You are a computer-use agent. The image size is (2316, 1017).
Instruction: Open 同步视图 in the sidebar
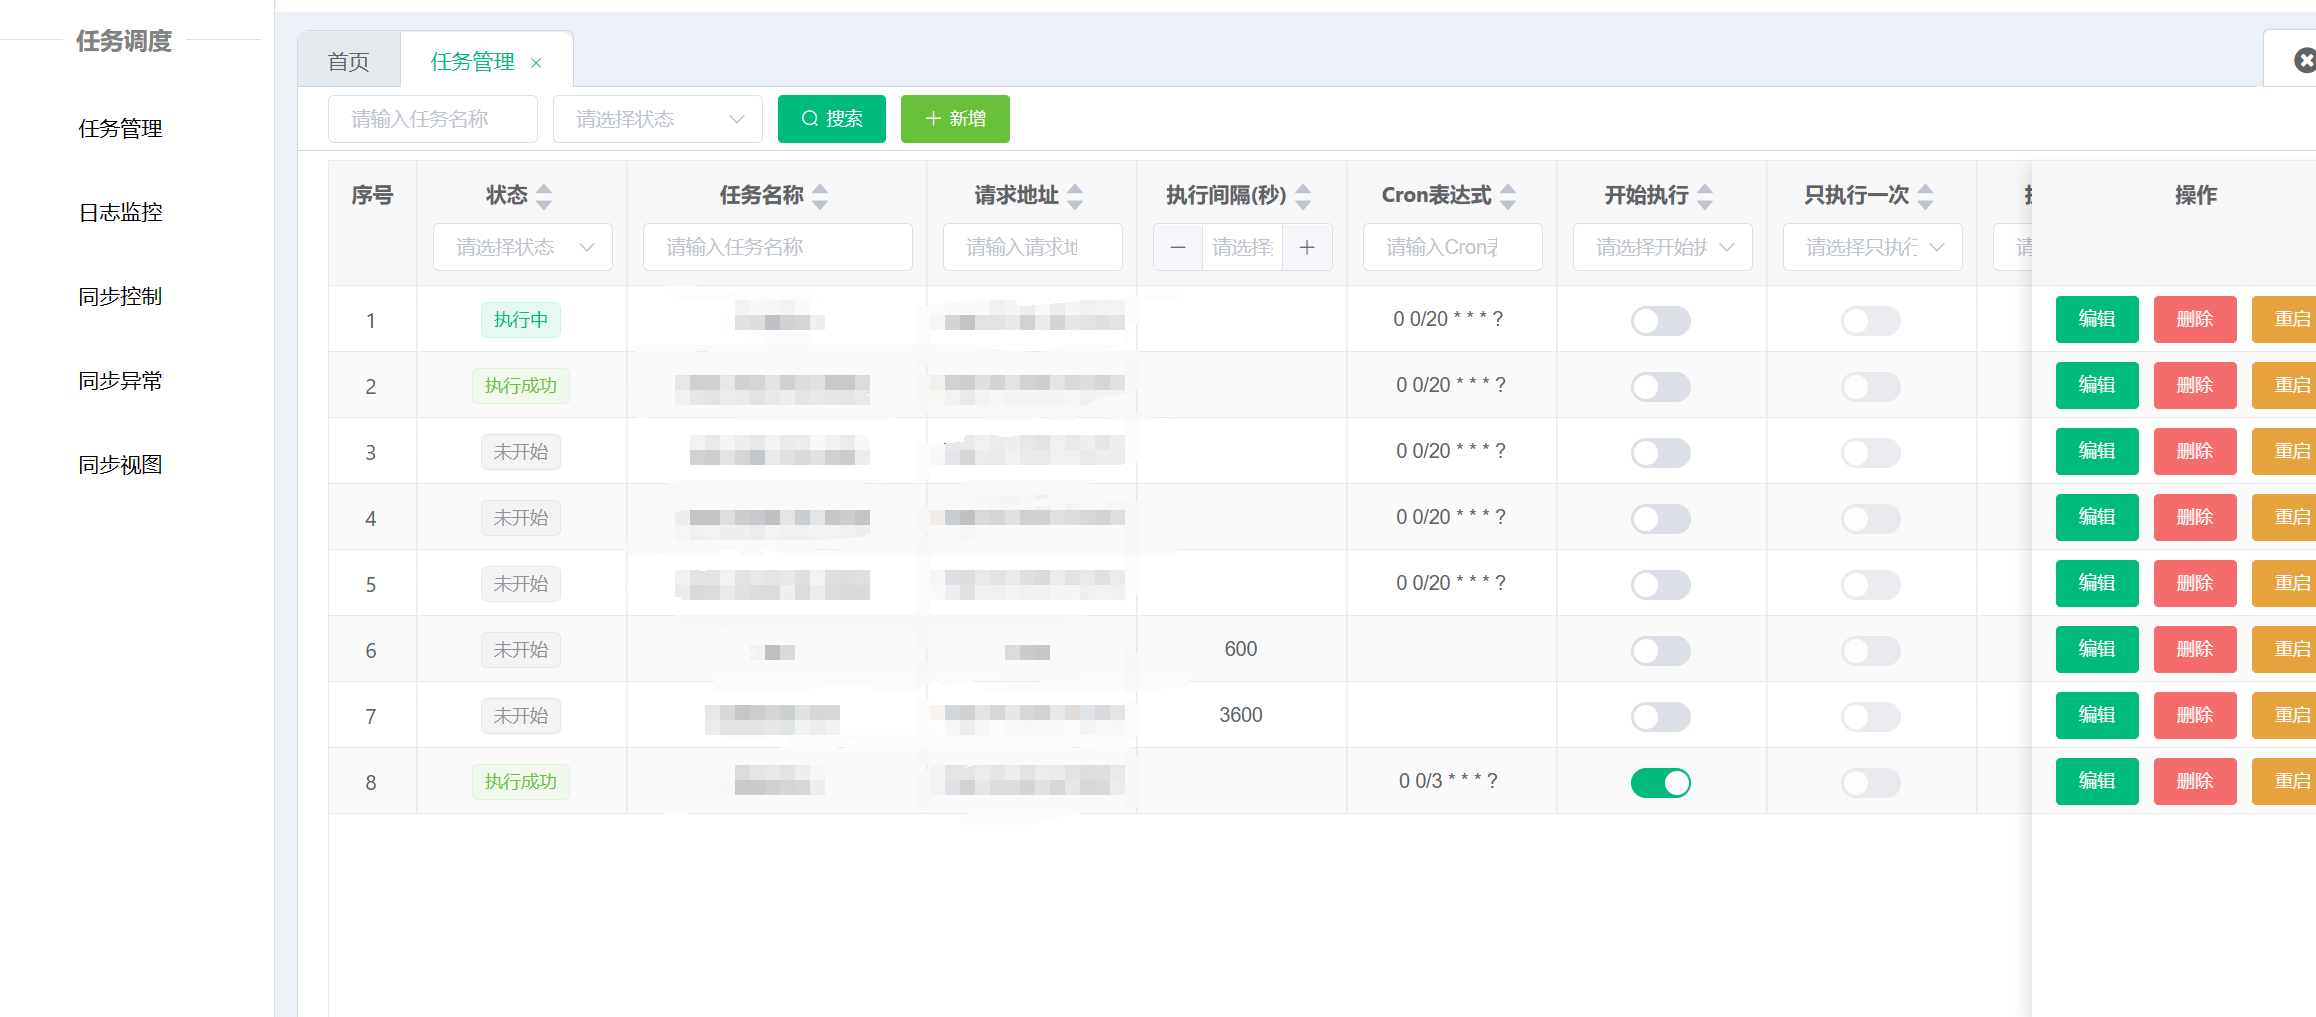tap(121, 465)
